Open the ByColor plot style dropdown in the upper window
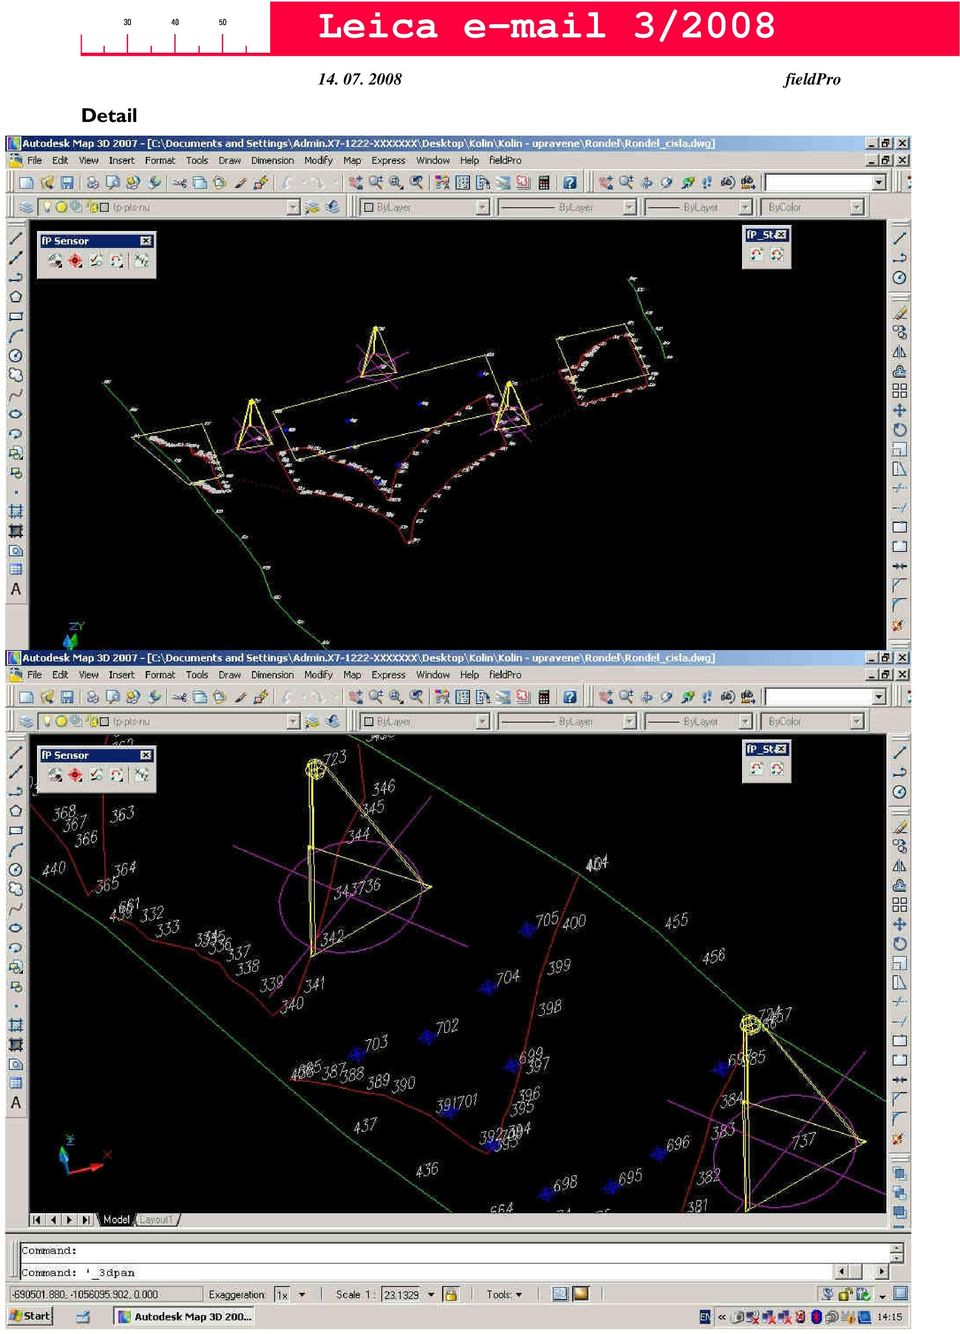The height and width of the screenshot is (1334, 960). click(x=857, y=207)
